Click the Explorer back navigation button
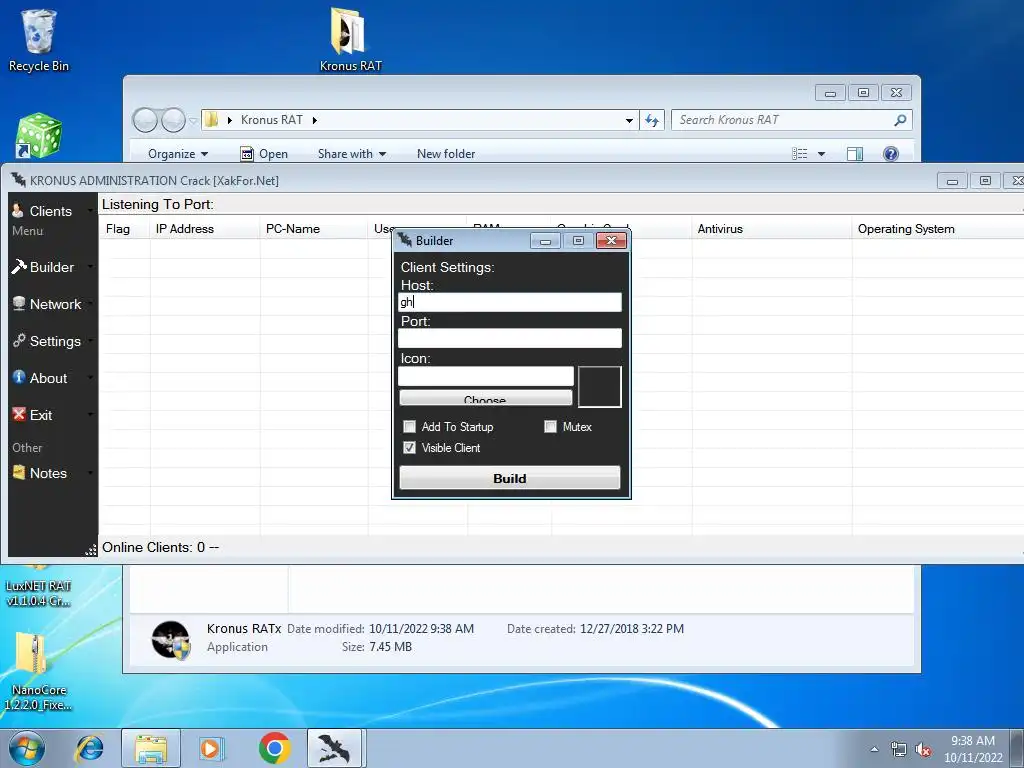This screenshot has width=1024, height=768. [x=145, y=120]
